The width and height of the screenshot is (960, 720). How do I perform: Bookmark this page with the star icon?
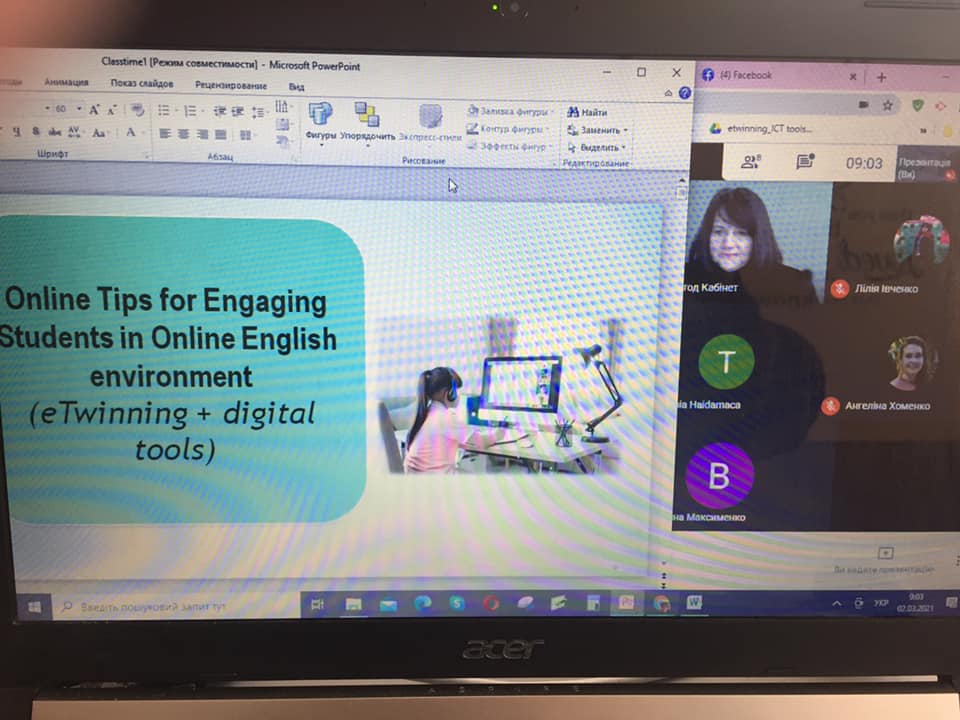tap(887, 105)
